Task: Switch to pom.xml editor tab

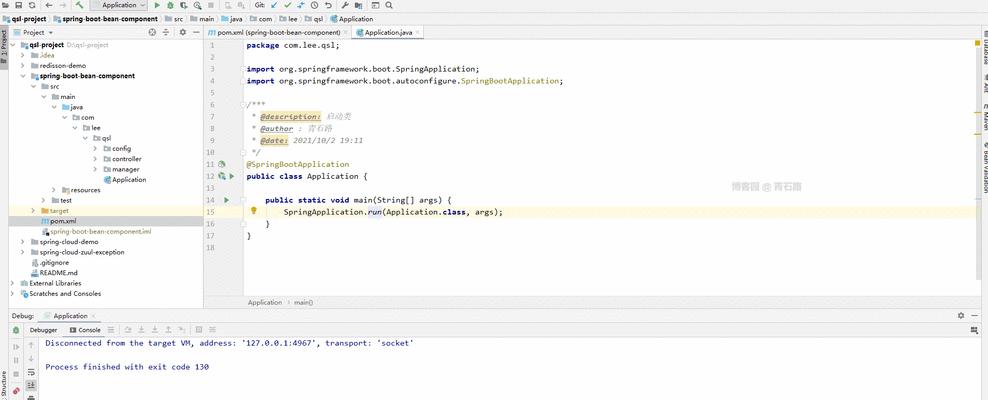Action: (x=278, y=32)
